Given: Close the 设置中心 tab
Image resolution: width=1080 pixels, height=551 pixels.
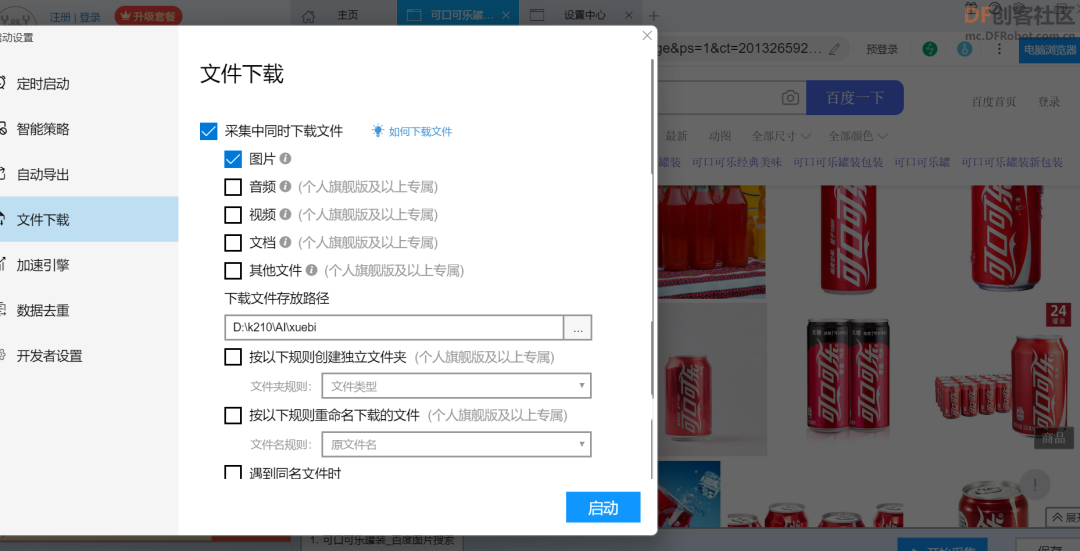Looking at the screenshot, I should (630, 15).
